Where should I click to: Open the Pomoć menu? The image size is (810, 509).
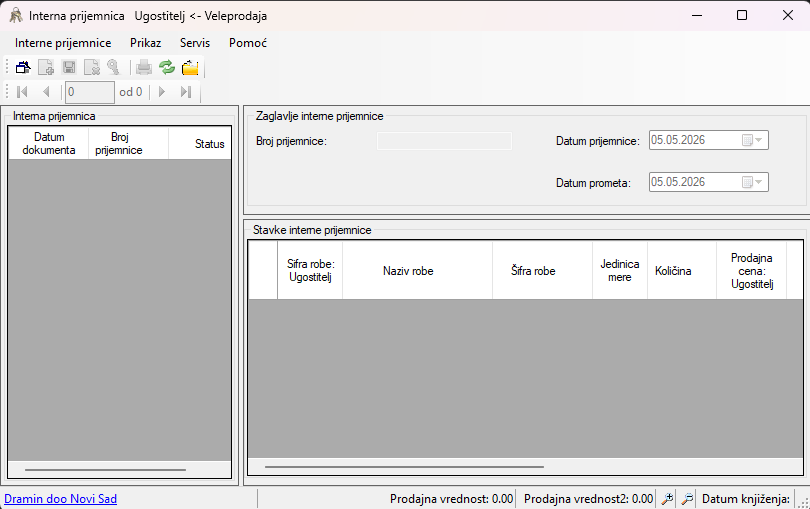[x=248, y=43]
